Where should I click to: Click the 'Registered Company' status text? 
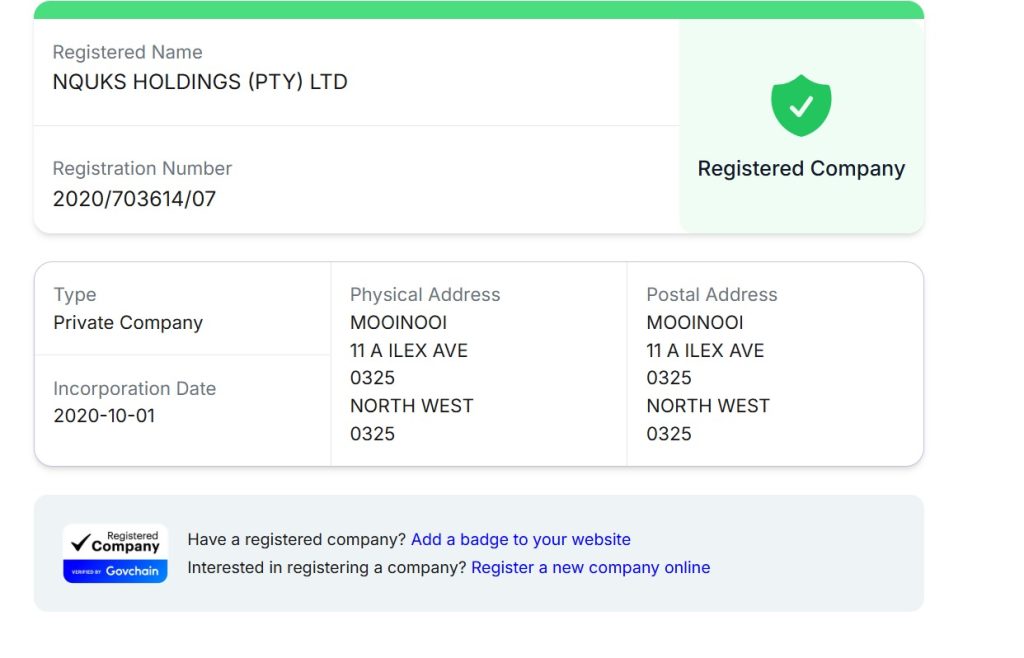(801, 169)
